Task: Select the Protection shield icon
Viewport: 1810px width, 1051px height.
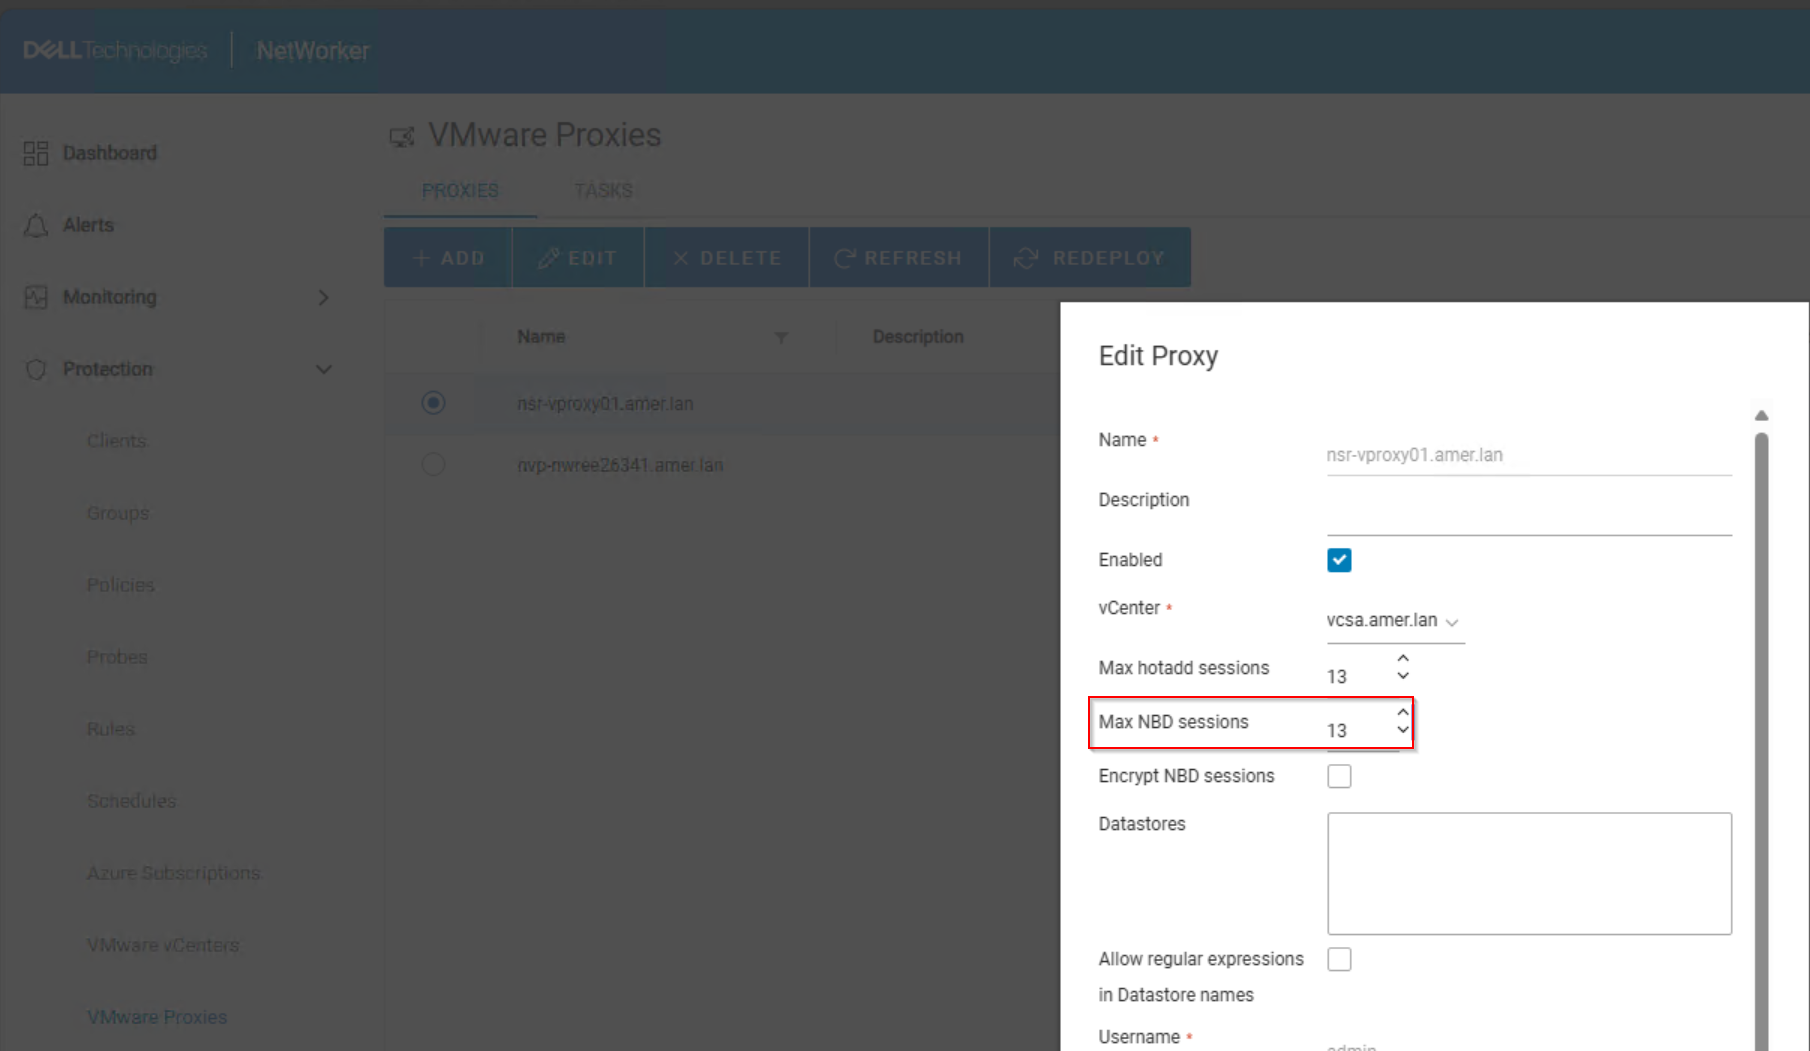Action: coord(35,369)
